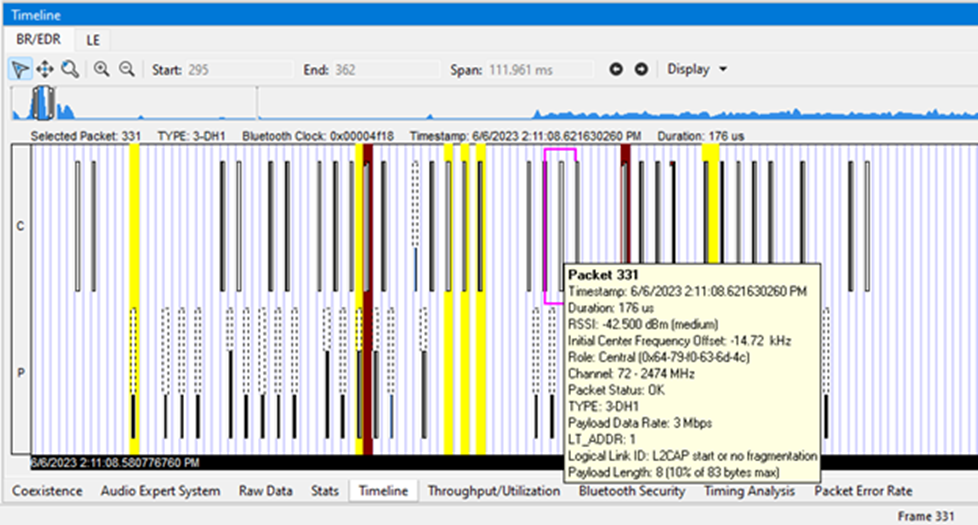This screenshot has height=525, width=978.
Task: Switch to the LE tab
Action: tap(93, 41)
